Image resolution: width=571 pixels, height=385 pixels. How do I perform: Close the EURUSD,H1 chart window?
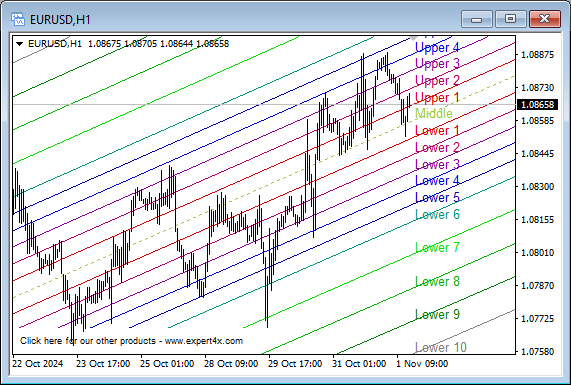click(x=545, y=19)
